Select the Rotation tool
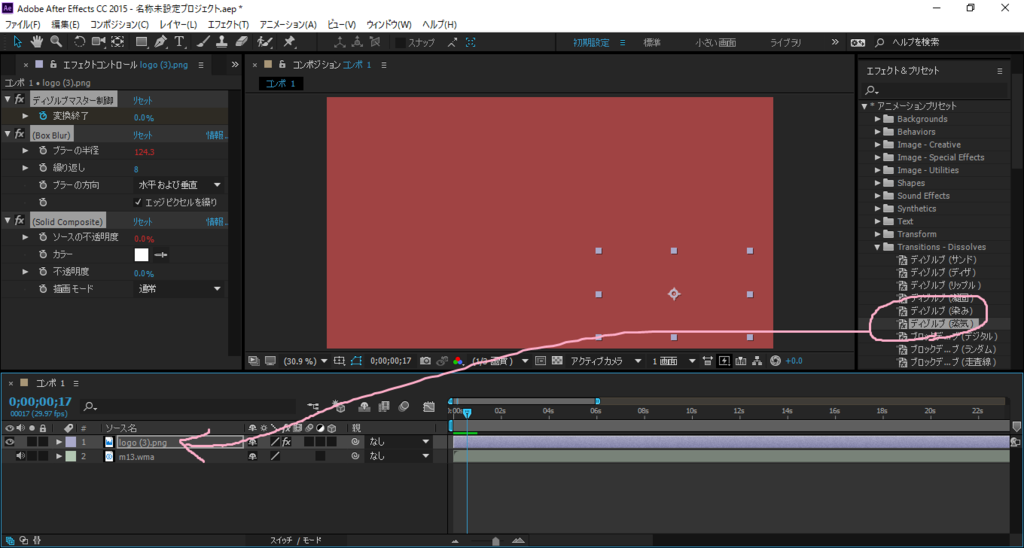This screenshot has width=1024, height=548. 79,42
